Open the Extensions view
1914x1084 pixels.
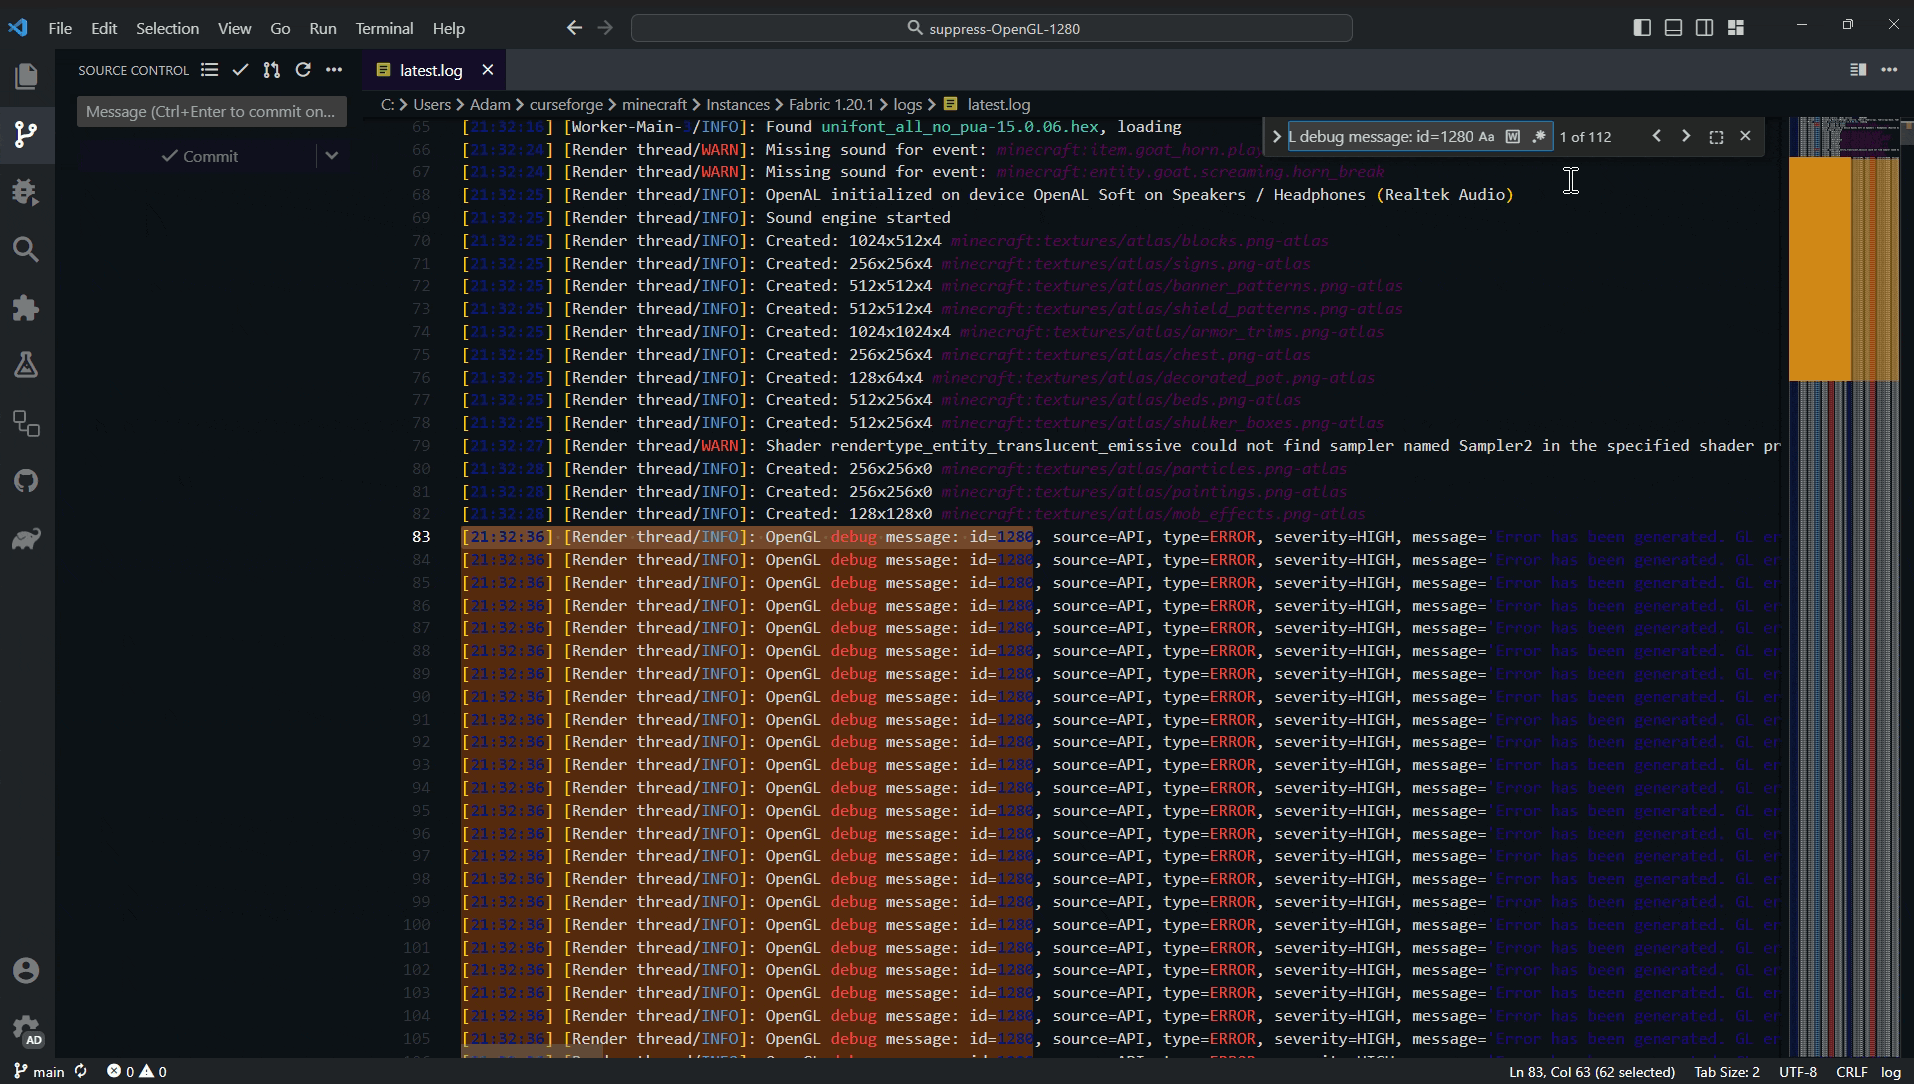(x=26, y=307)
